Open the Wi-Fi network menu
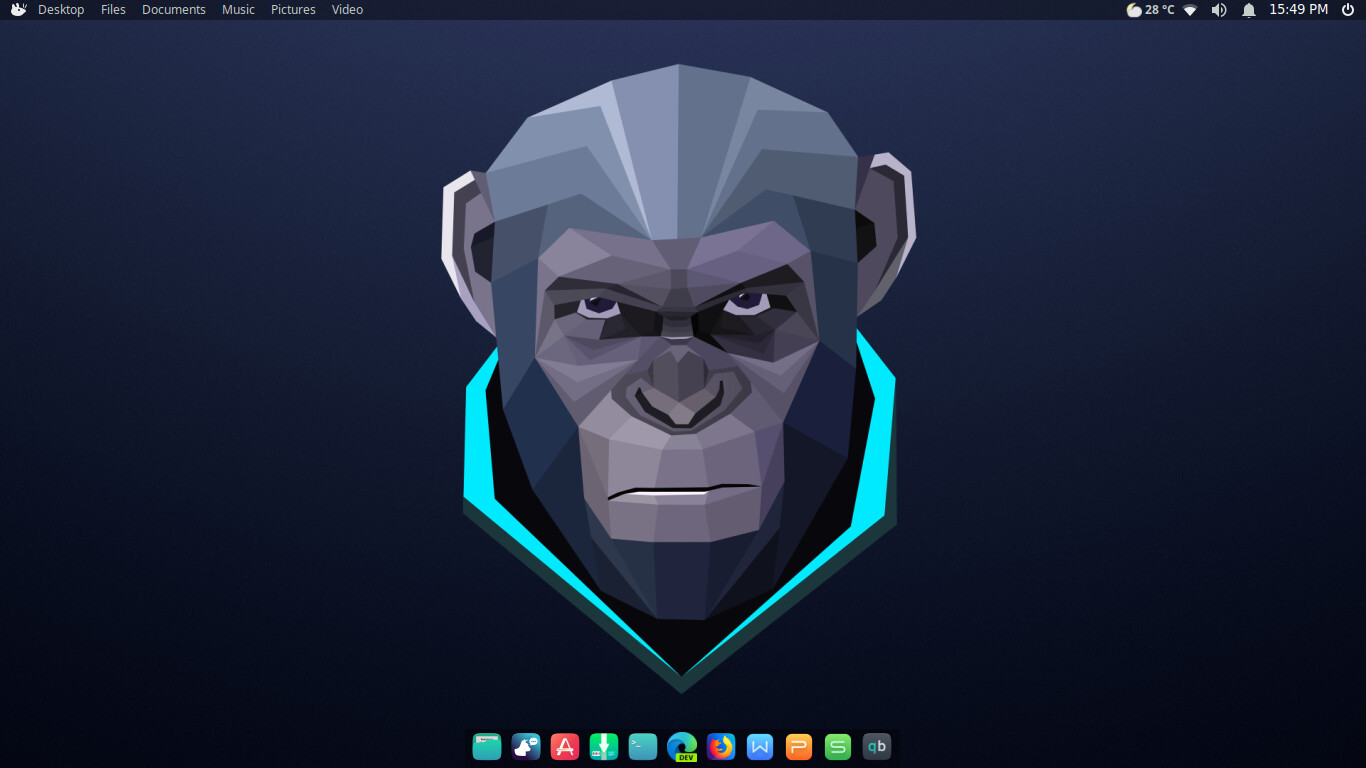The width and height of the screenshot is (1366, 768). point(1190,10)
